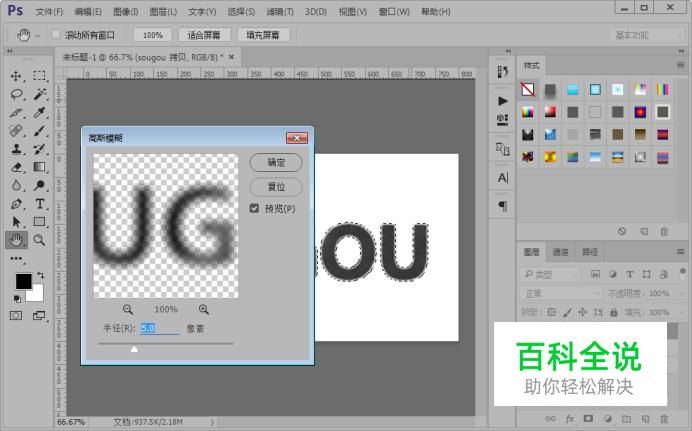Open the File menu
This screenshot has width=692, height=431.
pyautogui.click(x=49, y=12)
